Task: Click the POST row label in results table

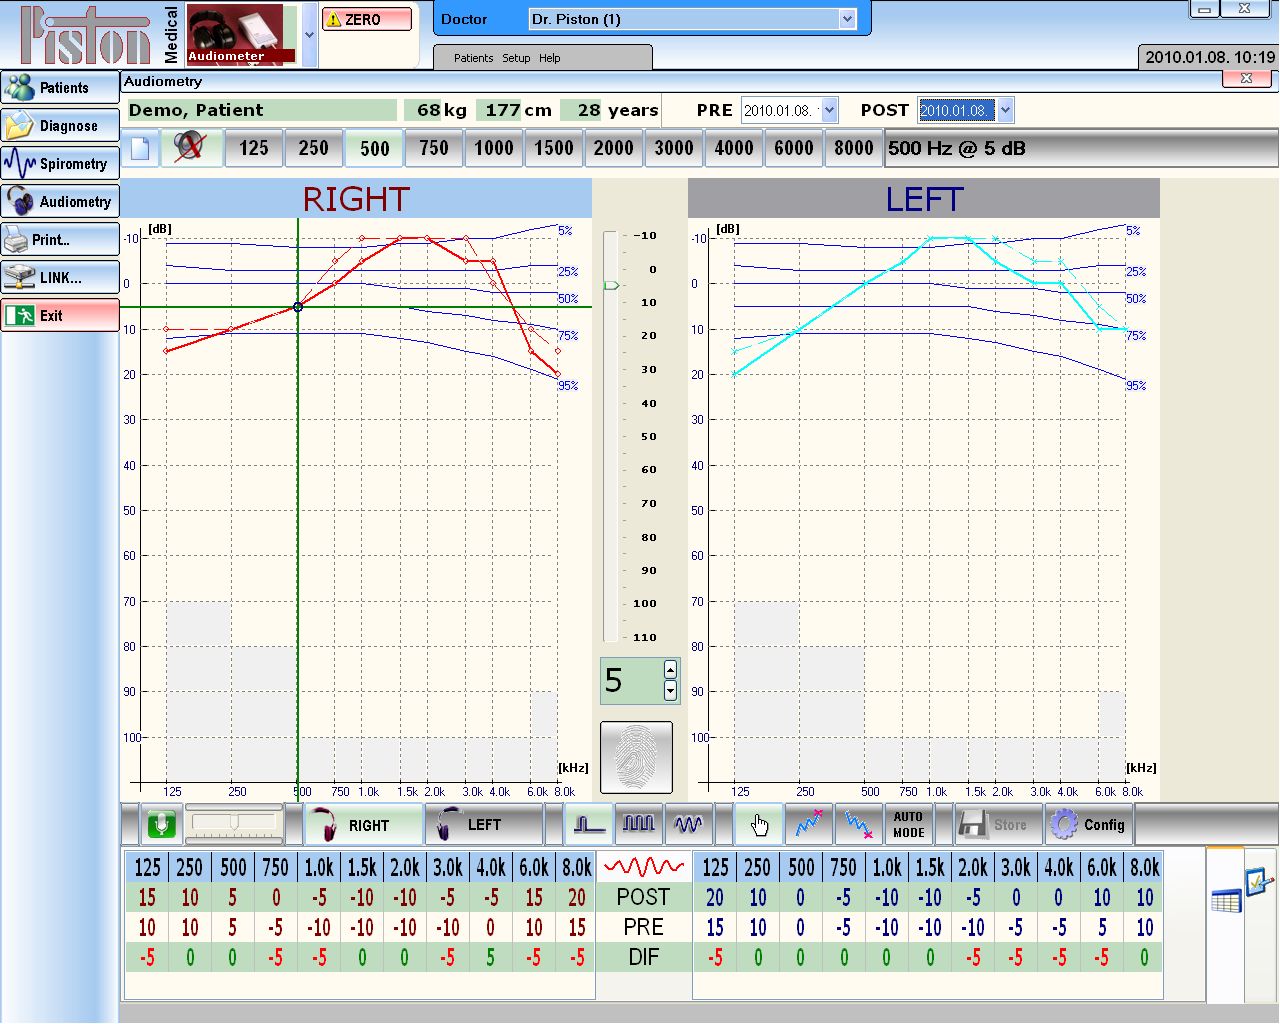Action: pos(643,897)
